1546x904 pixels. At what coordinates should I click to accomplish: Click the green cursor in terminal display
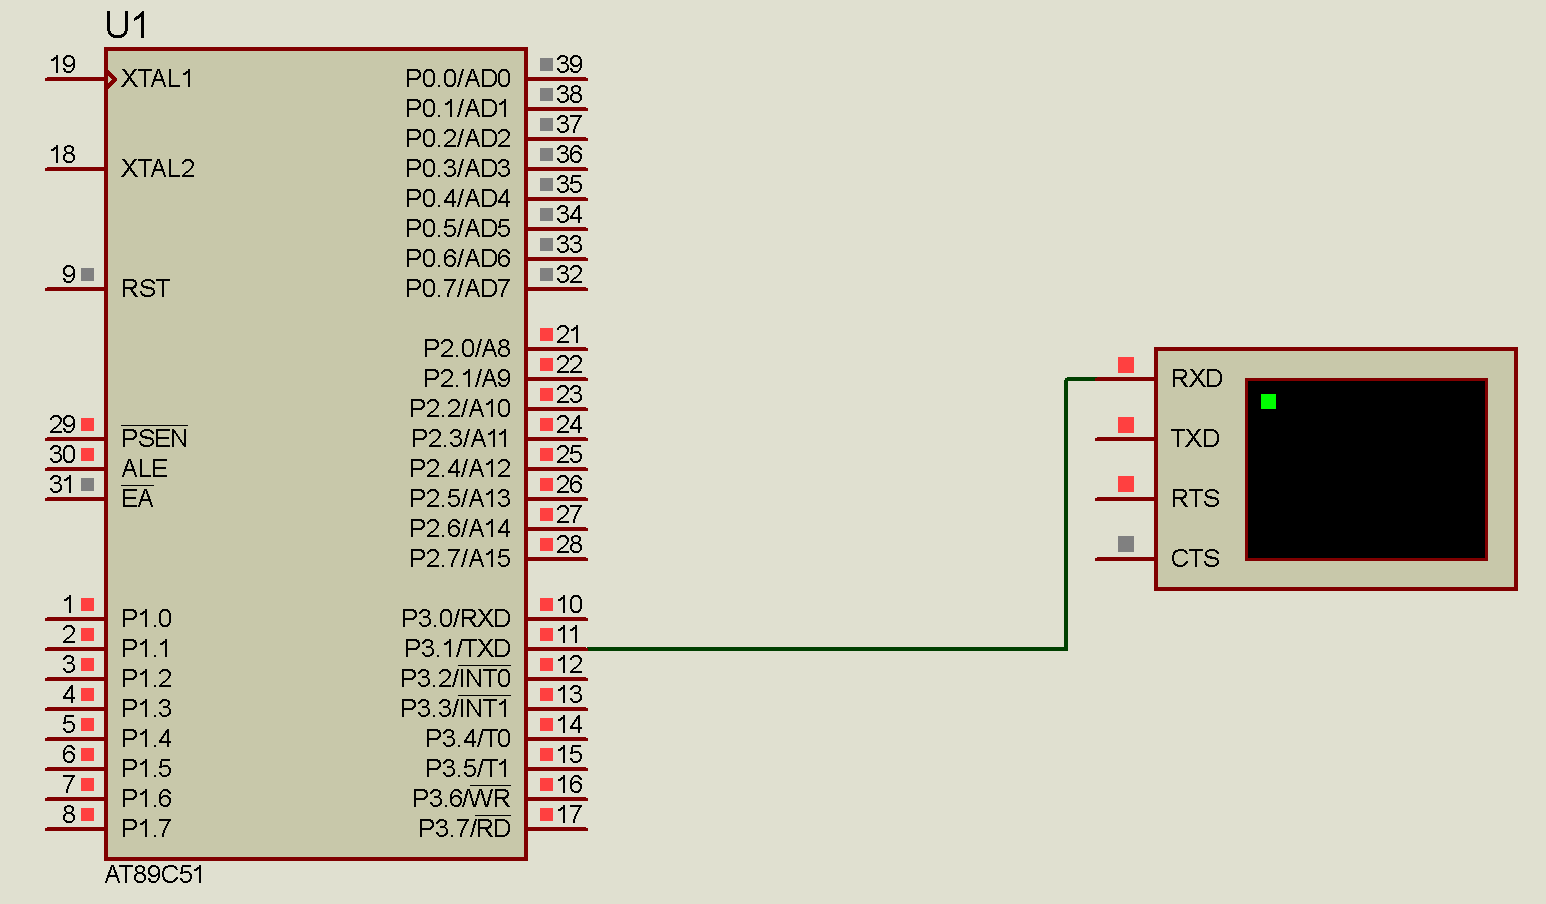tap(1268, 402)
